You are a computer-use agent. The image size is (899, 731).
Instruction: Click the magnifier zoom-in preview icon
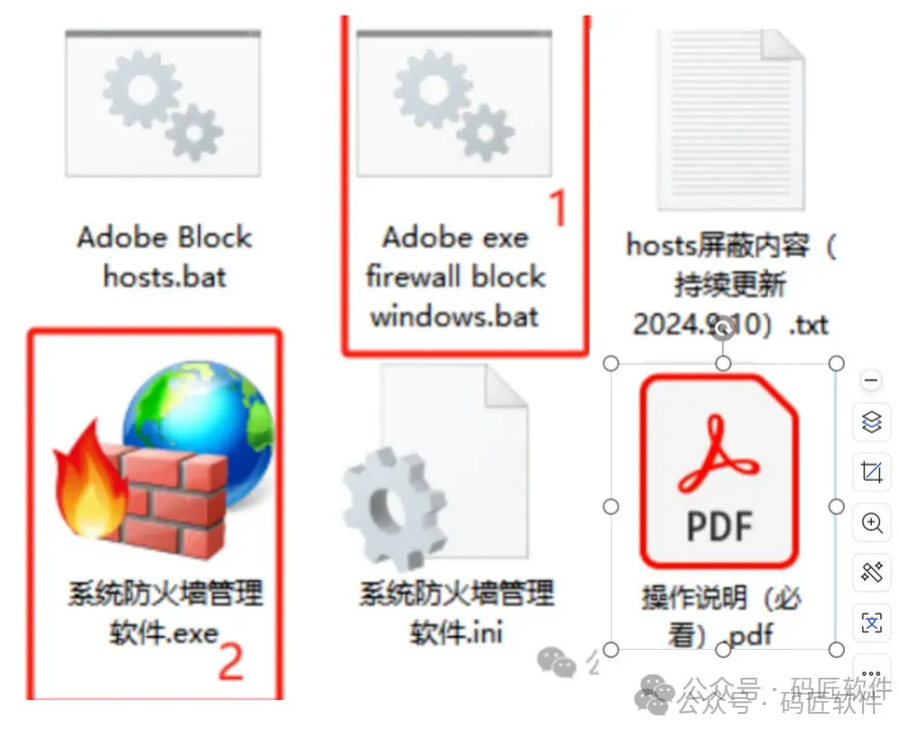(x=871, y=522)
